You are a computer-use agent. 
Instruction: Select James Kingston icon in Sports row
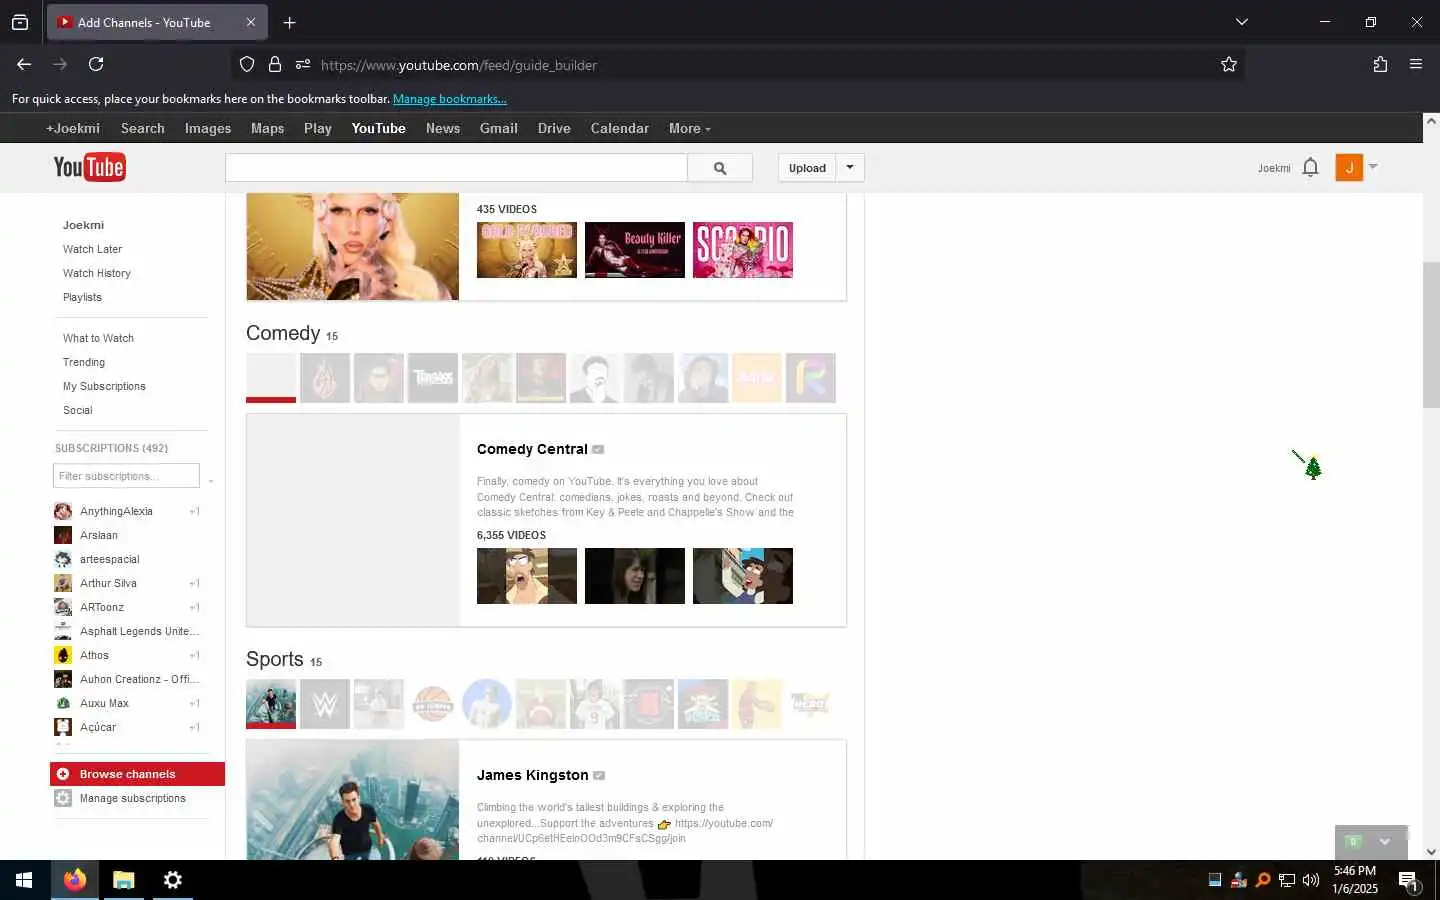point(271,704)
